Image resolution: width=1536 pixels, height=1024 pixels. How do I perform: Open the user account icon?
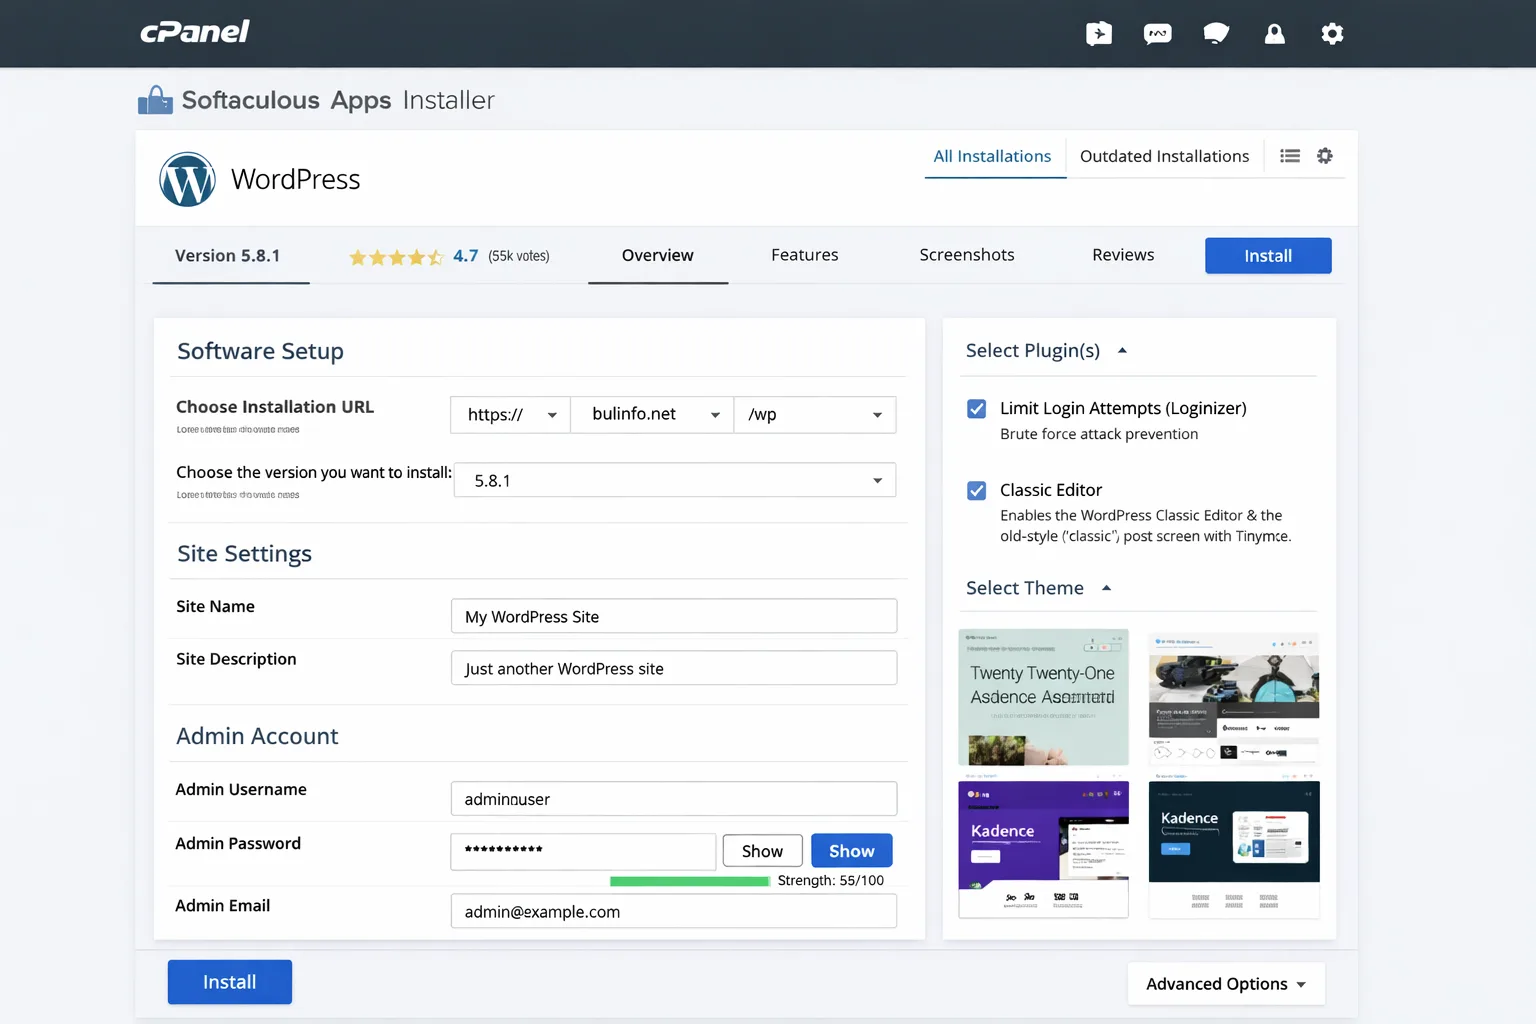click(x=1274, y=34)
